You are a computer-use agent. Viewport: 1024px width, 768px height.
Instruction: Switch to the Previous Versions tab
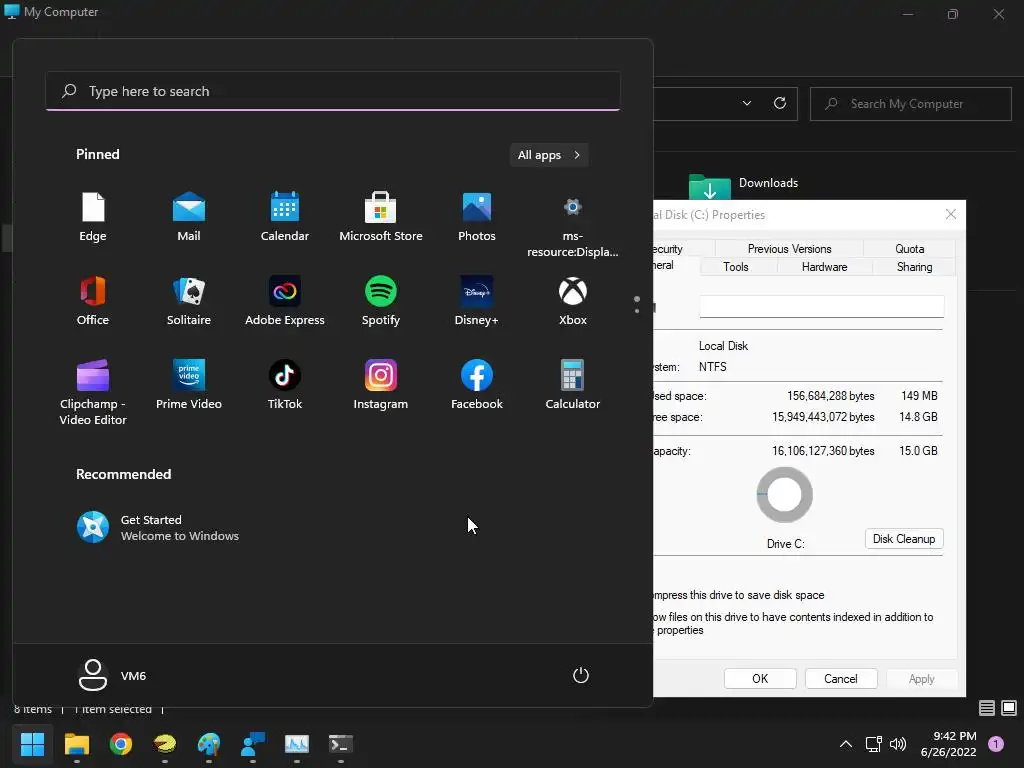pyautogui.click(x=790, y=249)
